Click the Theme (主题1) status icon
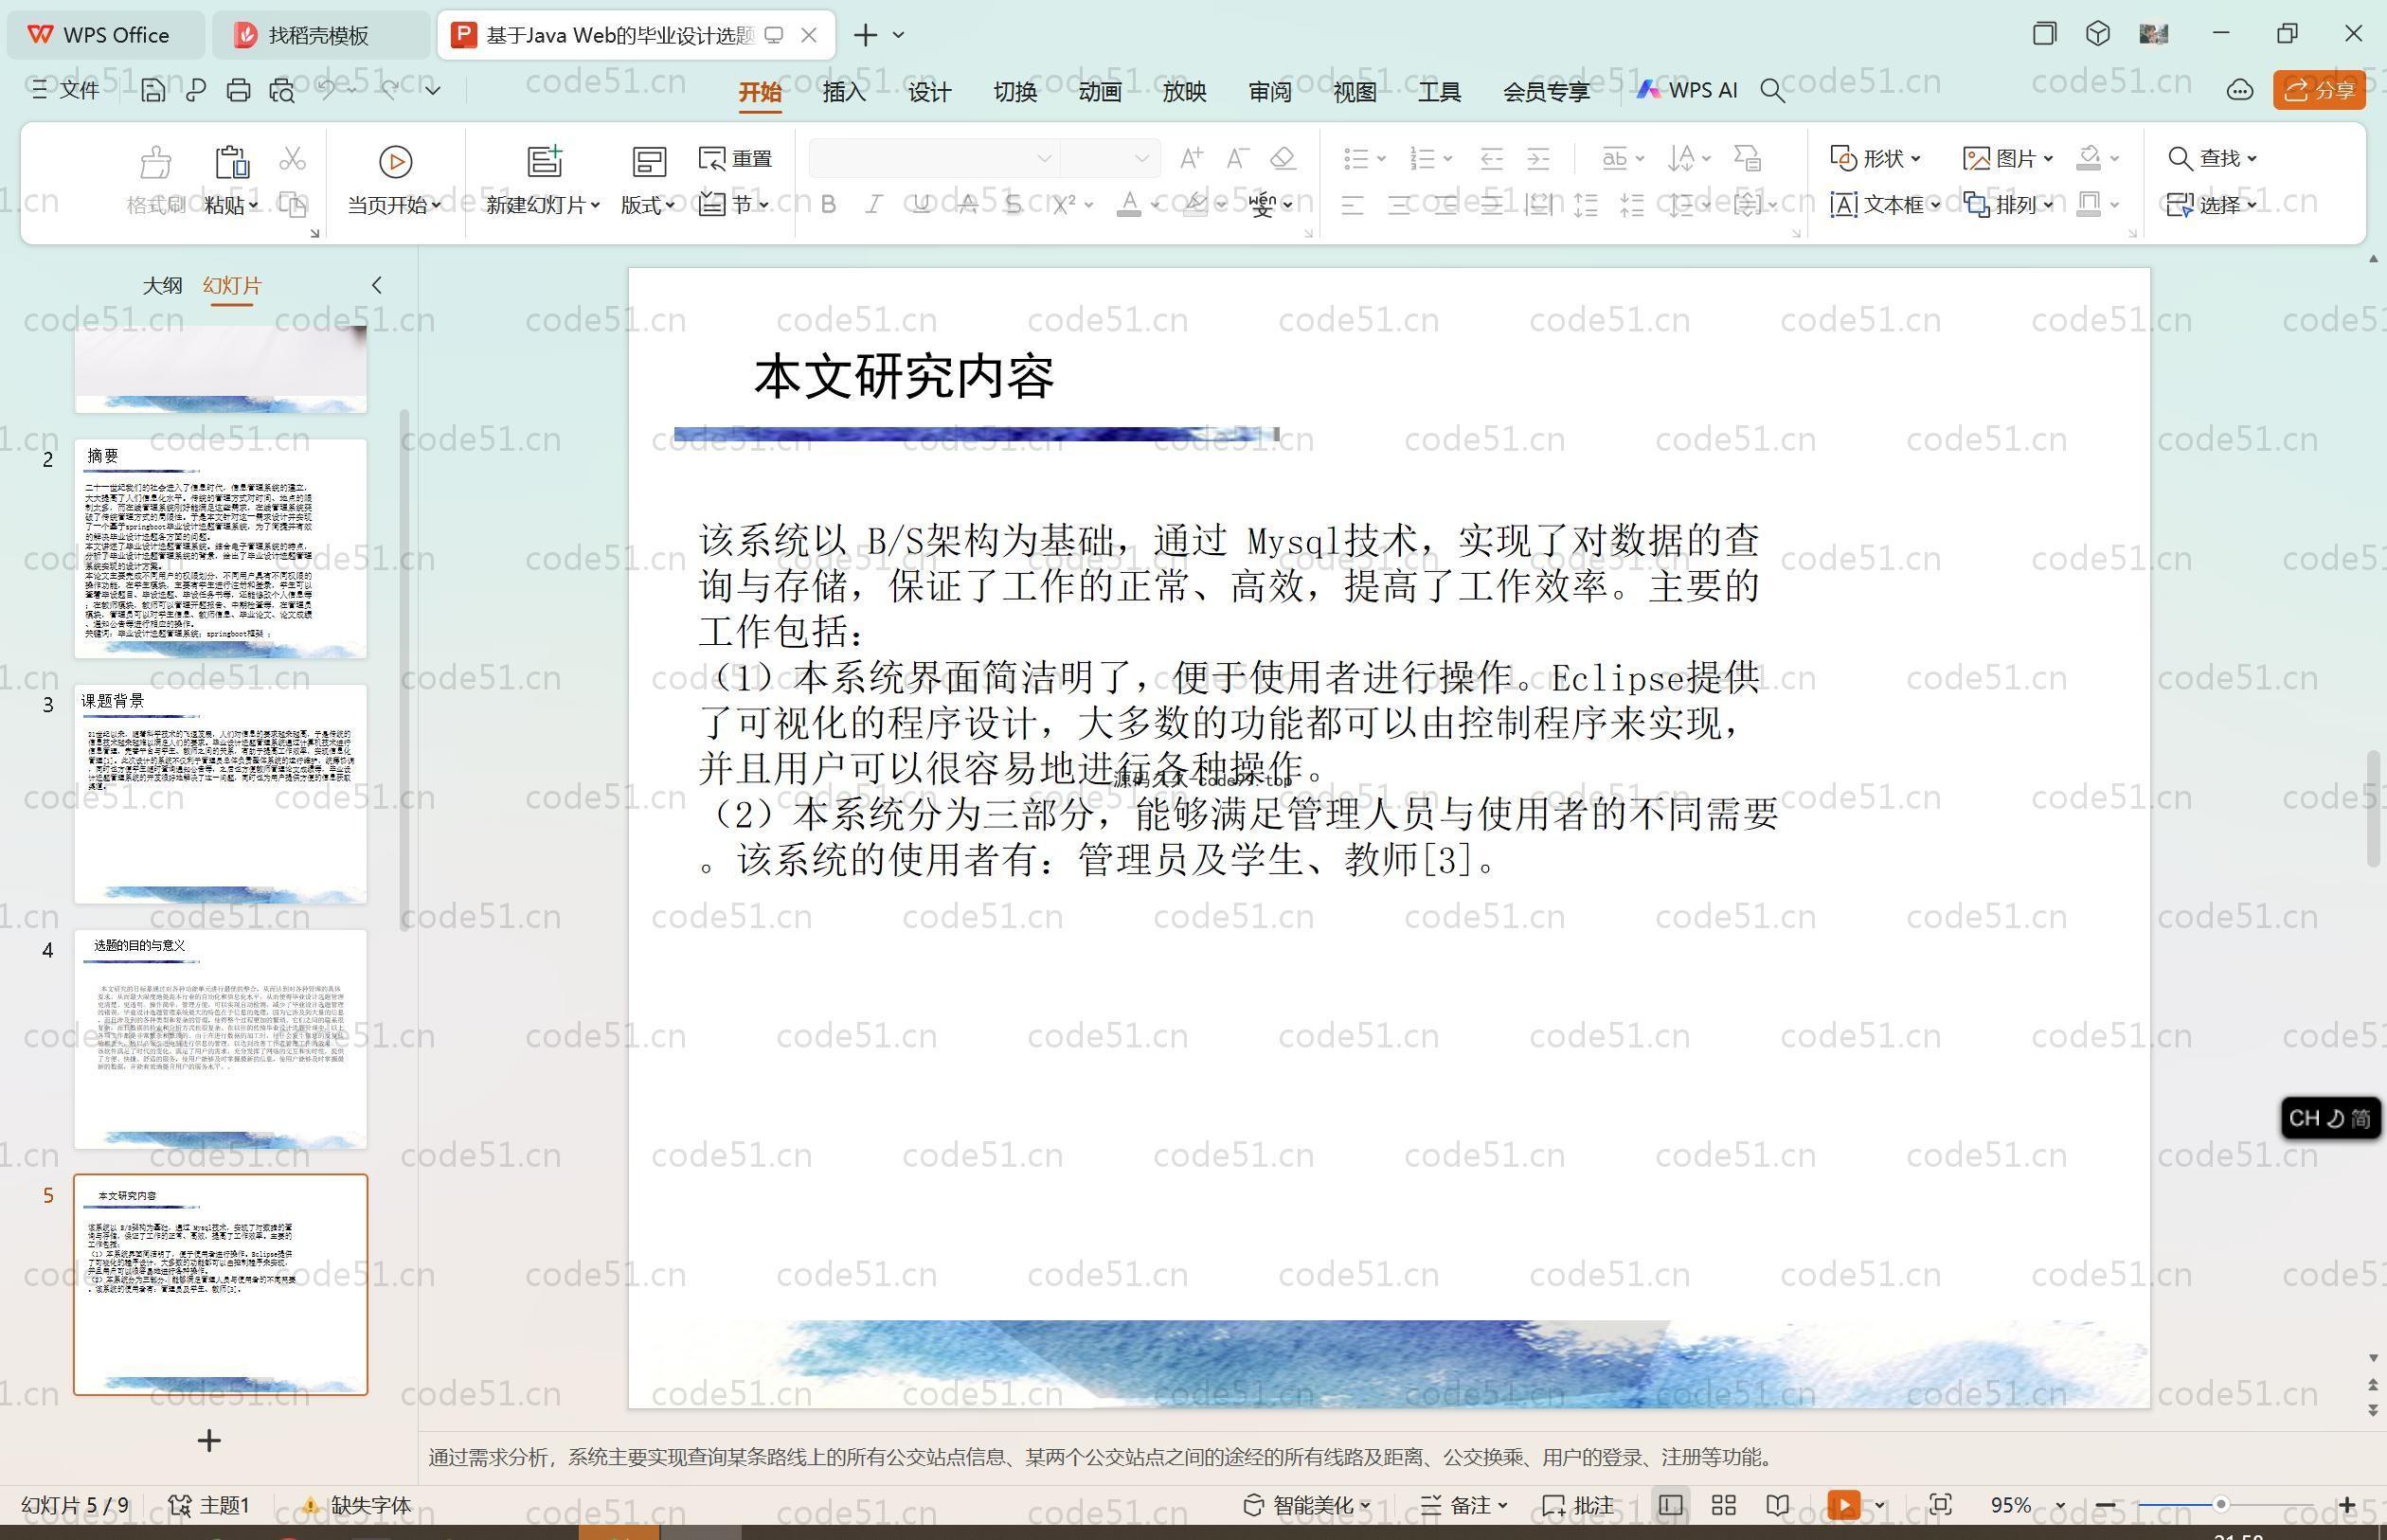2387x1540 pixels. tap(209, 1505)
